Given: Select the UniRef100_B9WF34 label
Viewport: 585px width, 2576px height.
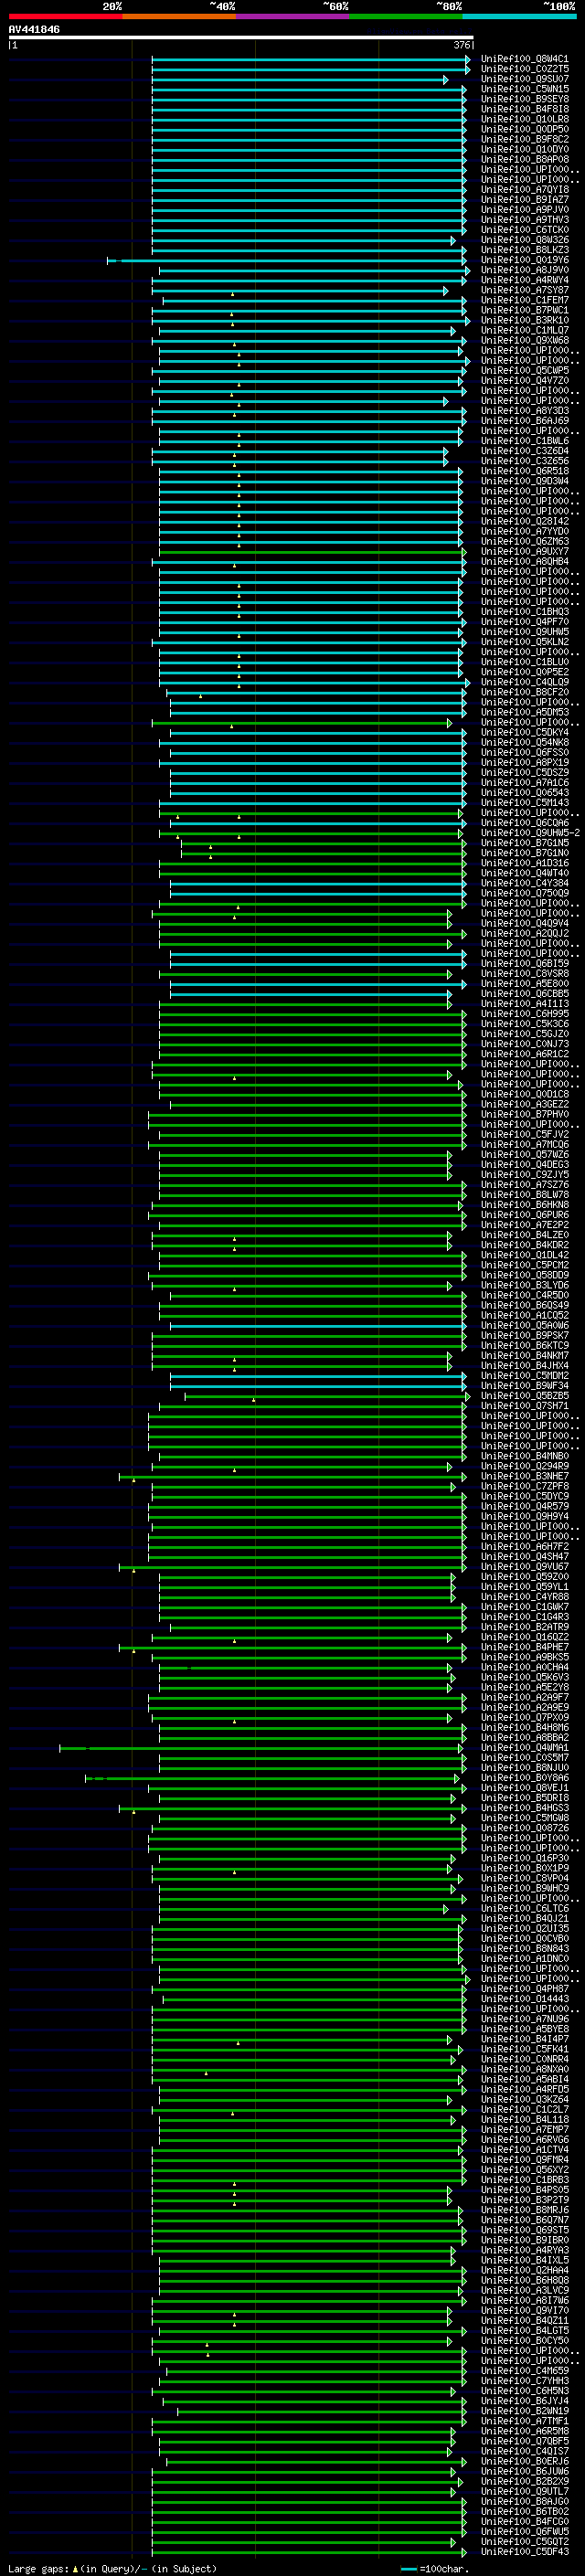Looking at the screenshot, I should point(524,1386).
